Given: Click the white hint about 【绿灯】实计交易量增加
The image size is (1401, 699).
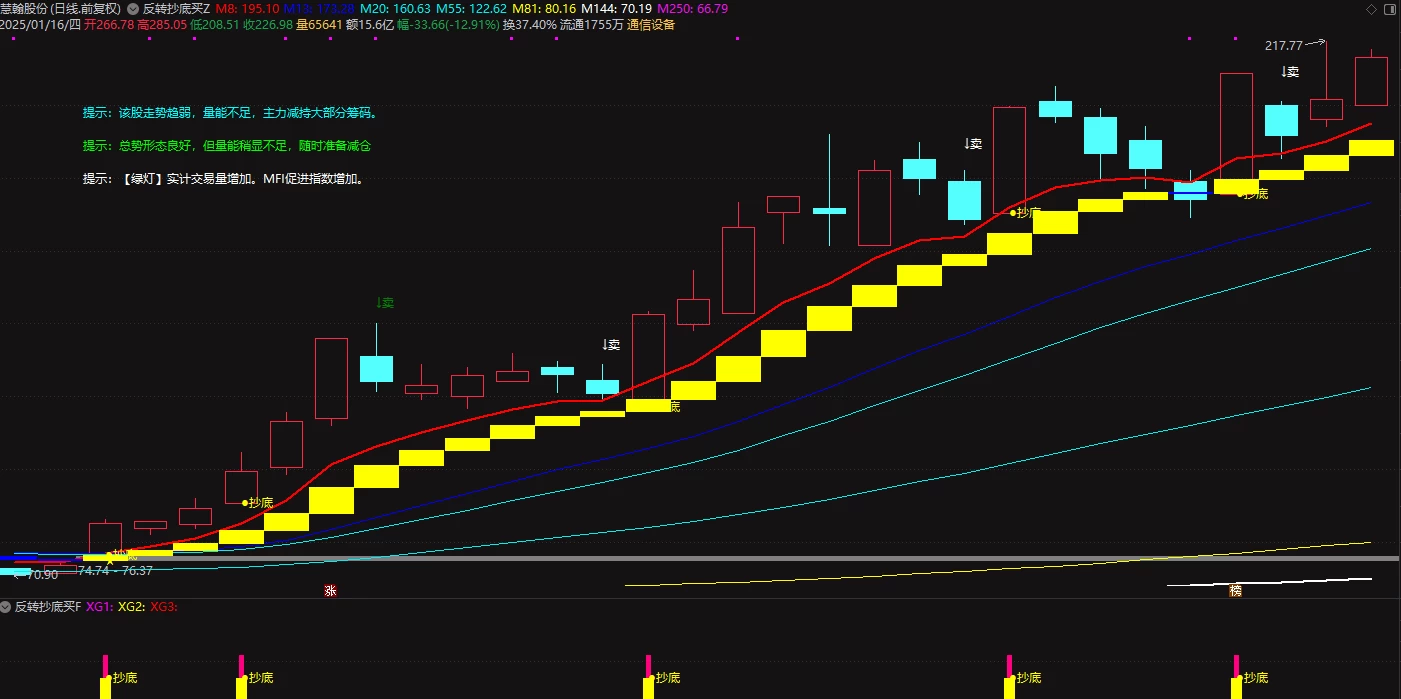Looking at the screenshot, I should pyautogui.click(x=224, y=180).
